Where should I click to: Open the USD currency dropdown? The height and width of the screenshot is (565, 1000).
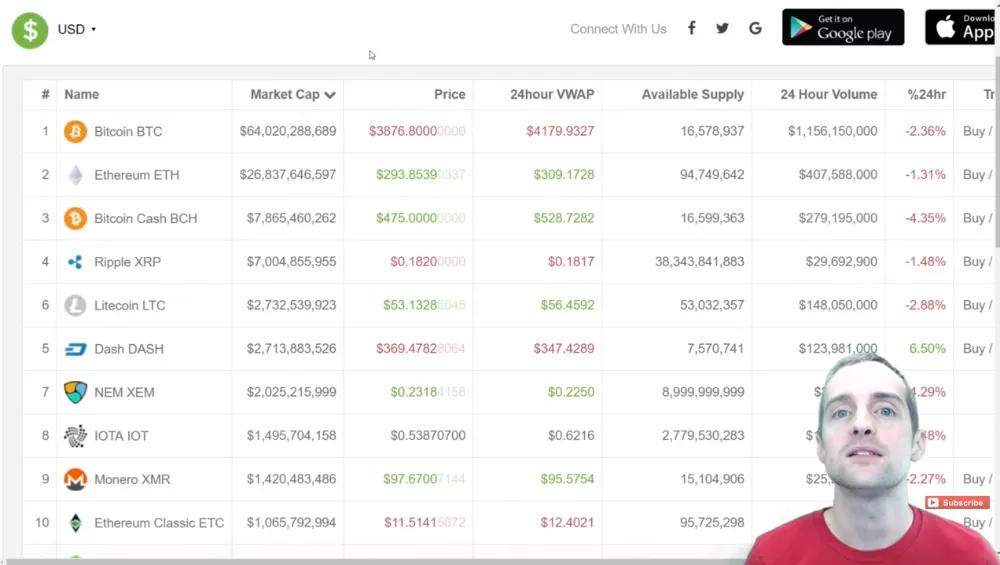(76, 29)
